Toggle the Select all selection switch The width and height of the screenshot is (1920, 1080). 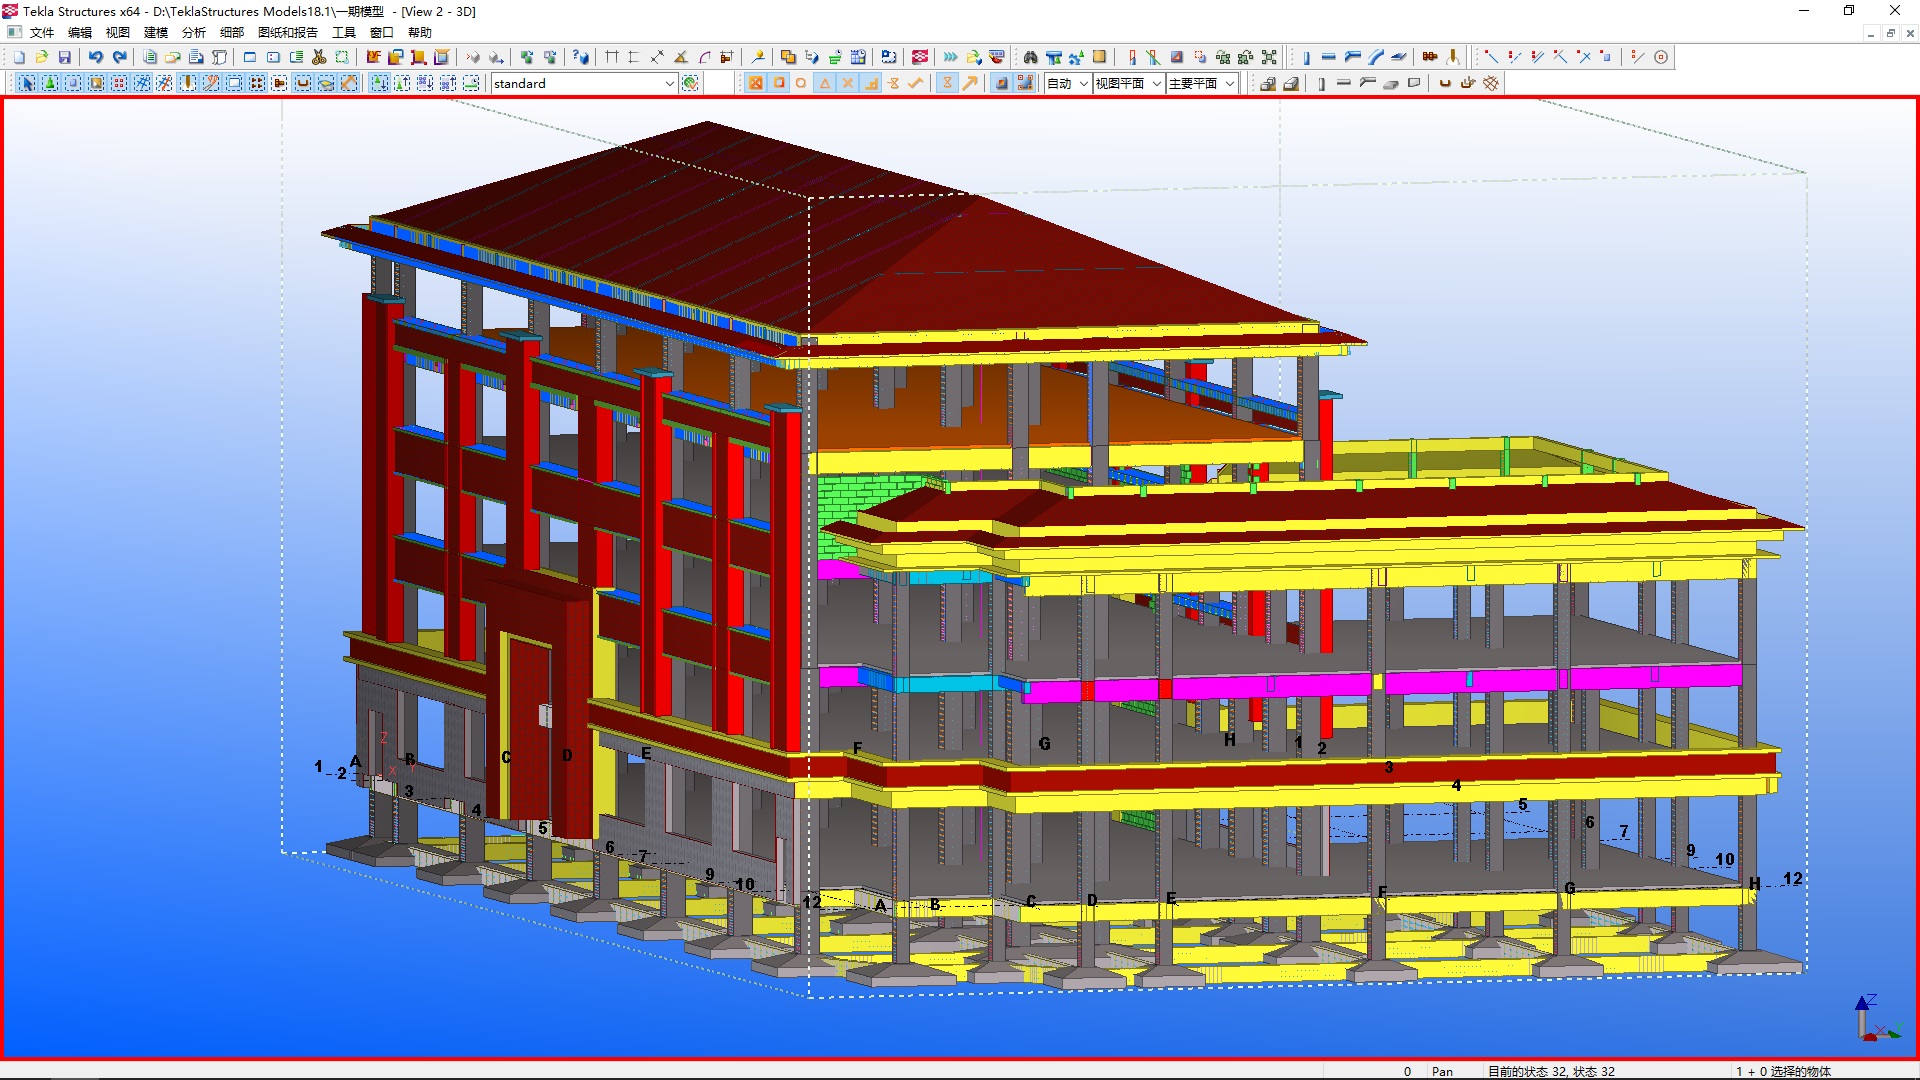(x=27, y=83)
